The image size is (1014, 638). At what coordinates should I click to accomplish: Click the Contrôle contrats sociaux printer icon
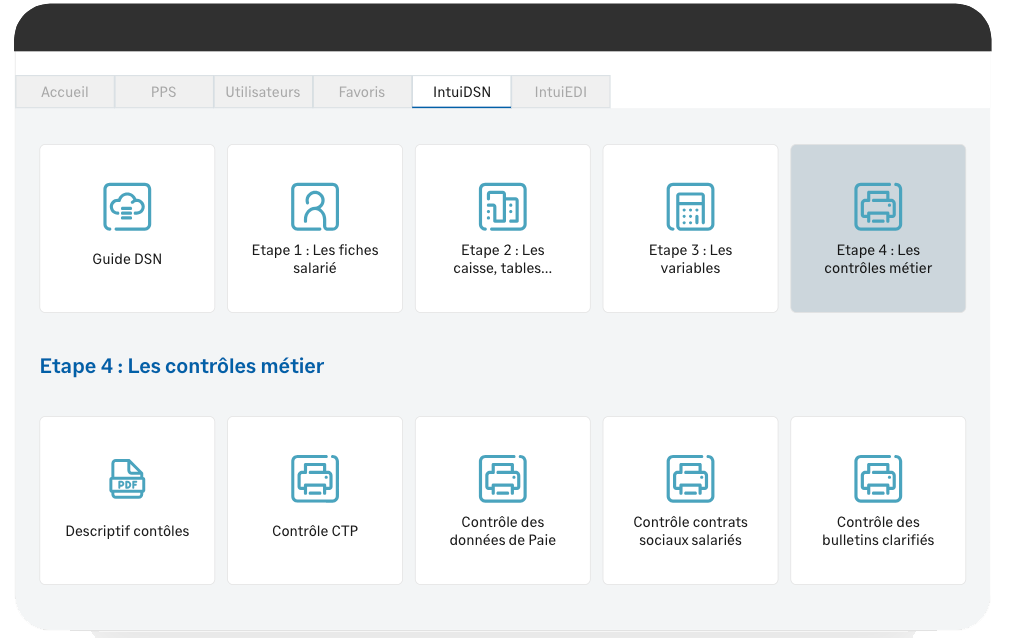pyautogui.click(x=690, y=479)
